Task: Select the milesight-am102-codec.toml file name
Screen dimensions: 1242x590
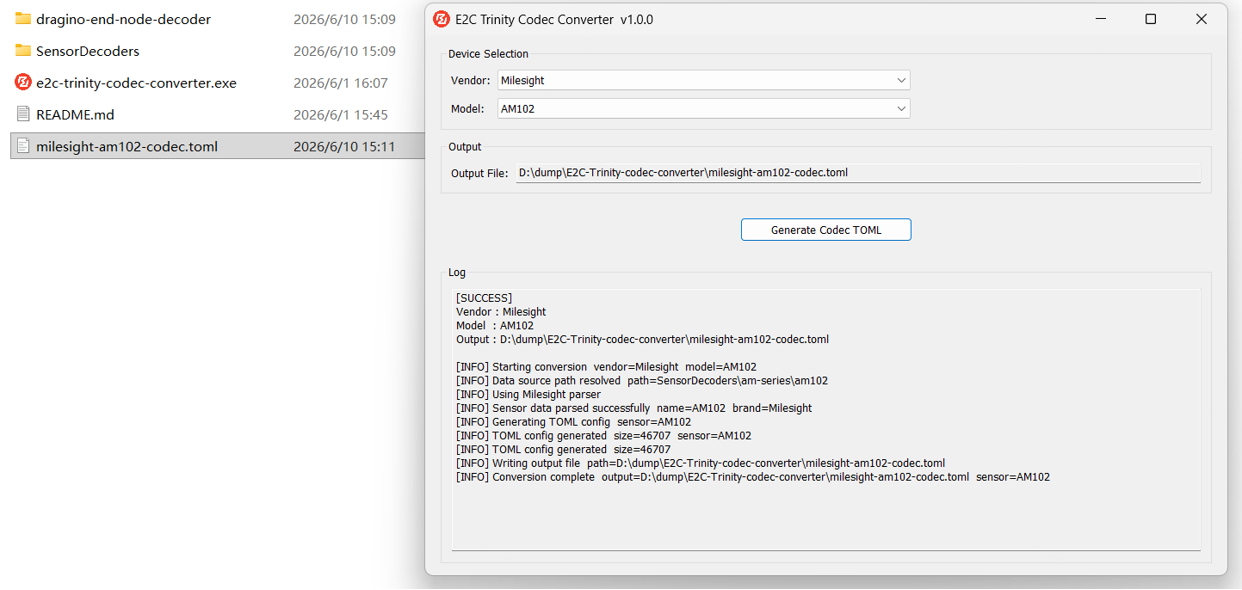Action: 127,147
